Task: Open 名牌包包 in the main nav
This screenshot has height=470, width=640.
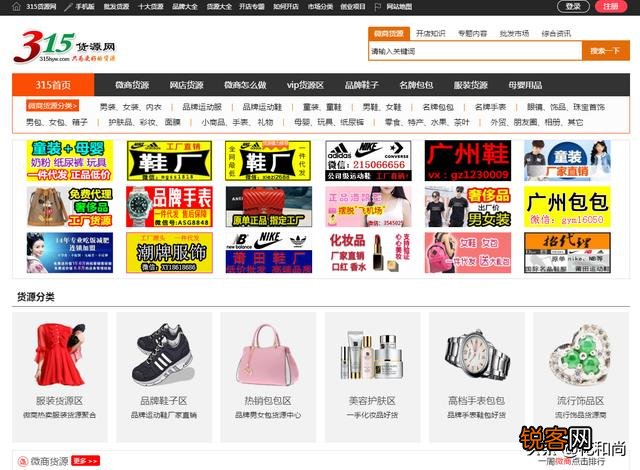Action: coord(416,85)
